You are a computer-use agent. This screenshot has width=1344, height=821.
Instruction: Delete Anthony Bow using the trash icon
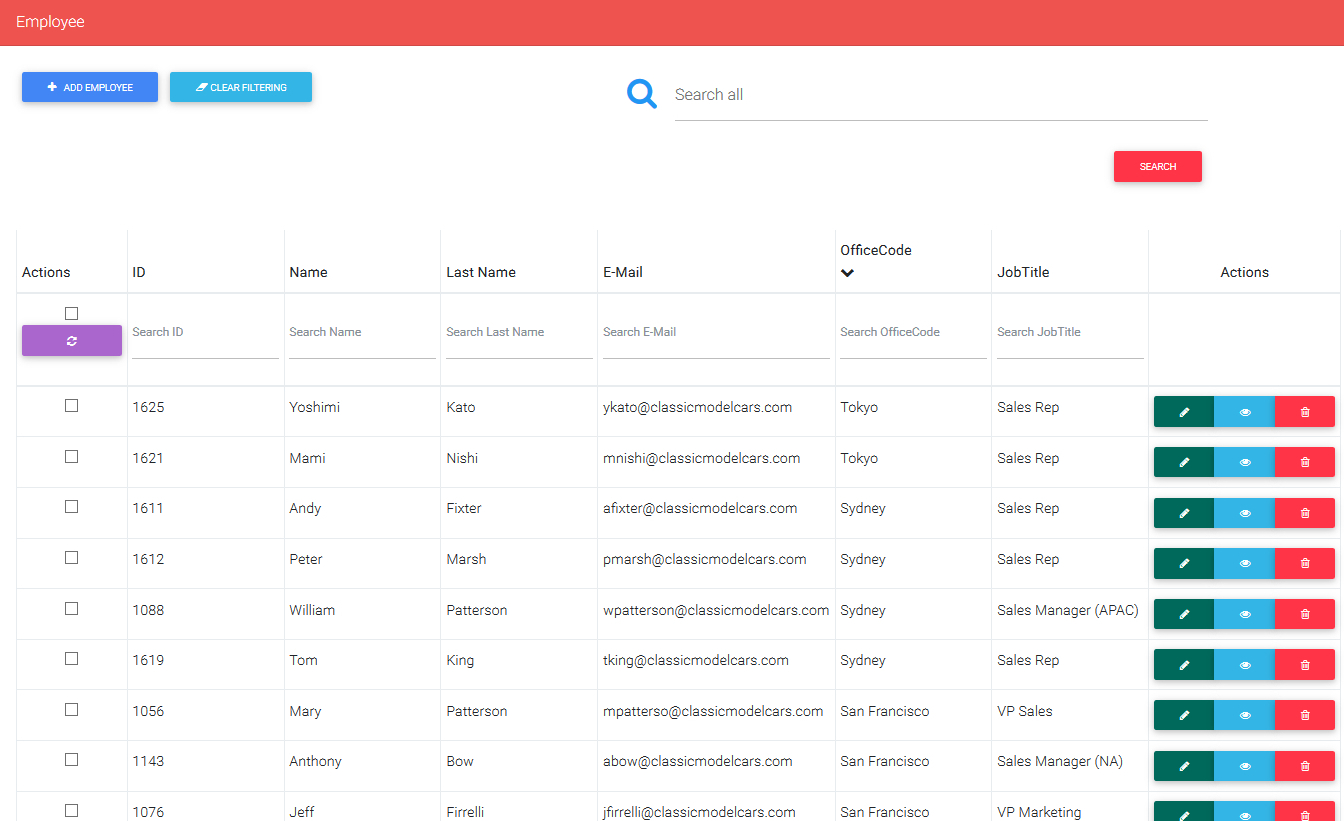click(x=1305, y=765)
